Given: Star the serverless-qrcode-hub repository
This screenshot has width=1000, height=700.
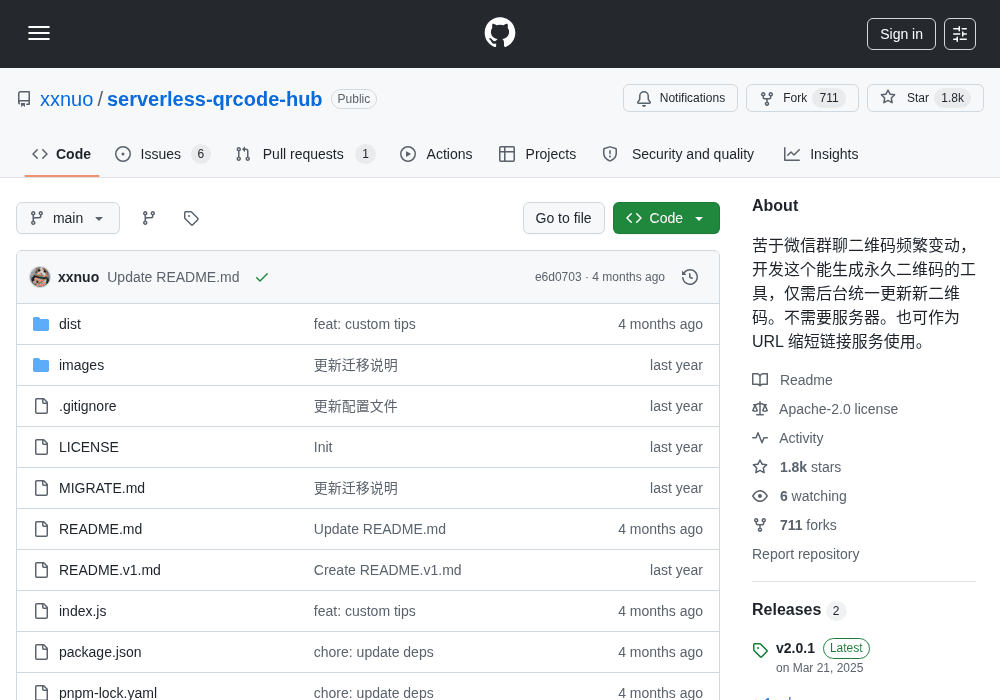Looking at the screenshot, I should tap(925, 98).
